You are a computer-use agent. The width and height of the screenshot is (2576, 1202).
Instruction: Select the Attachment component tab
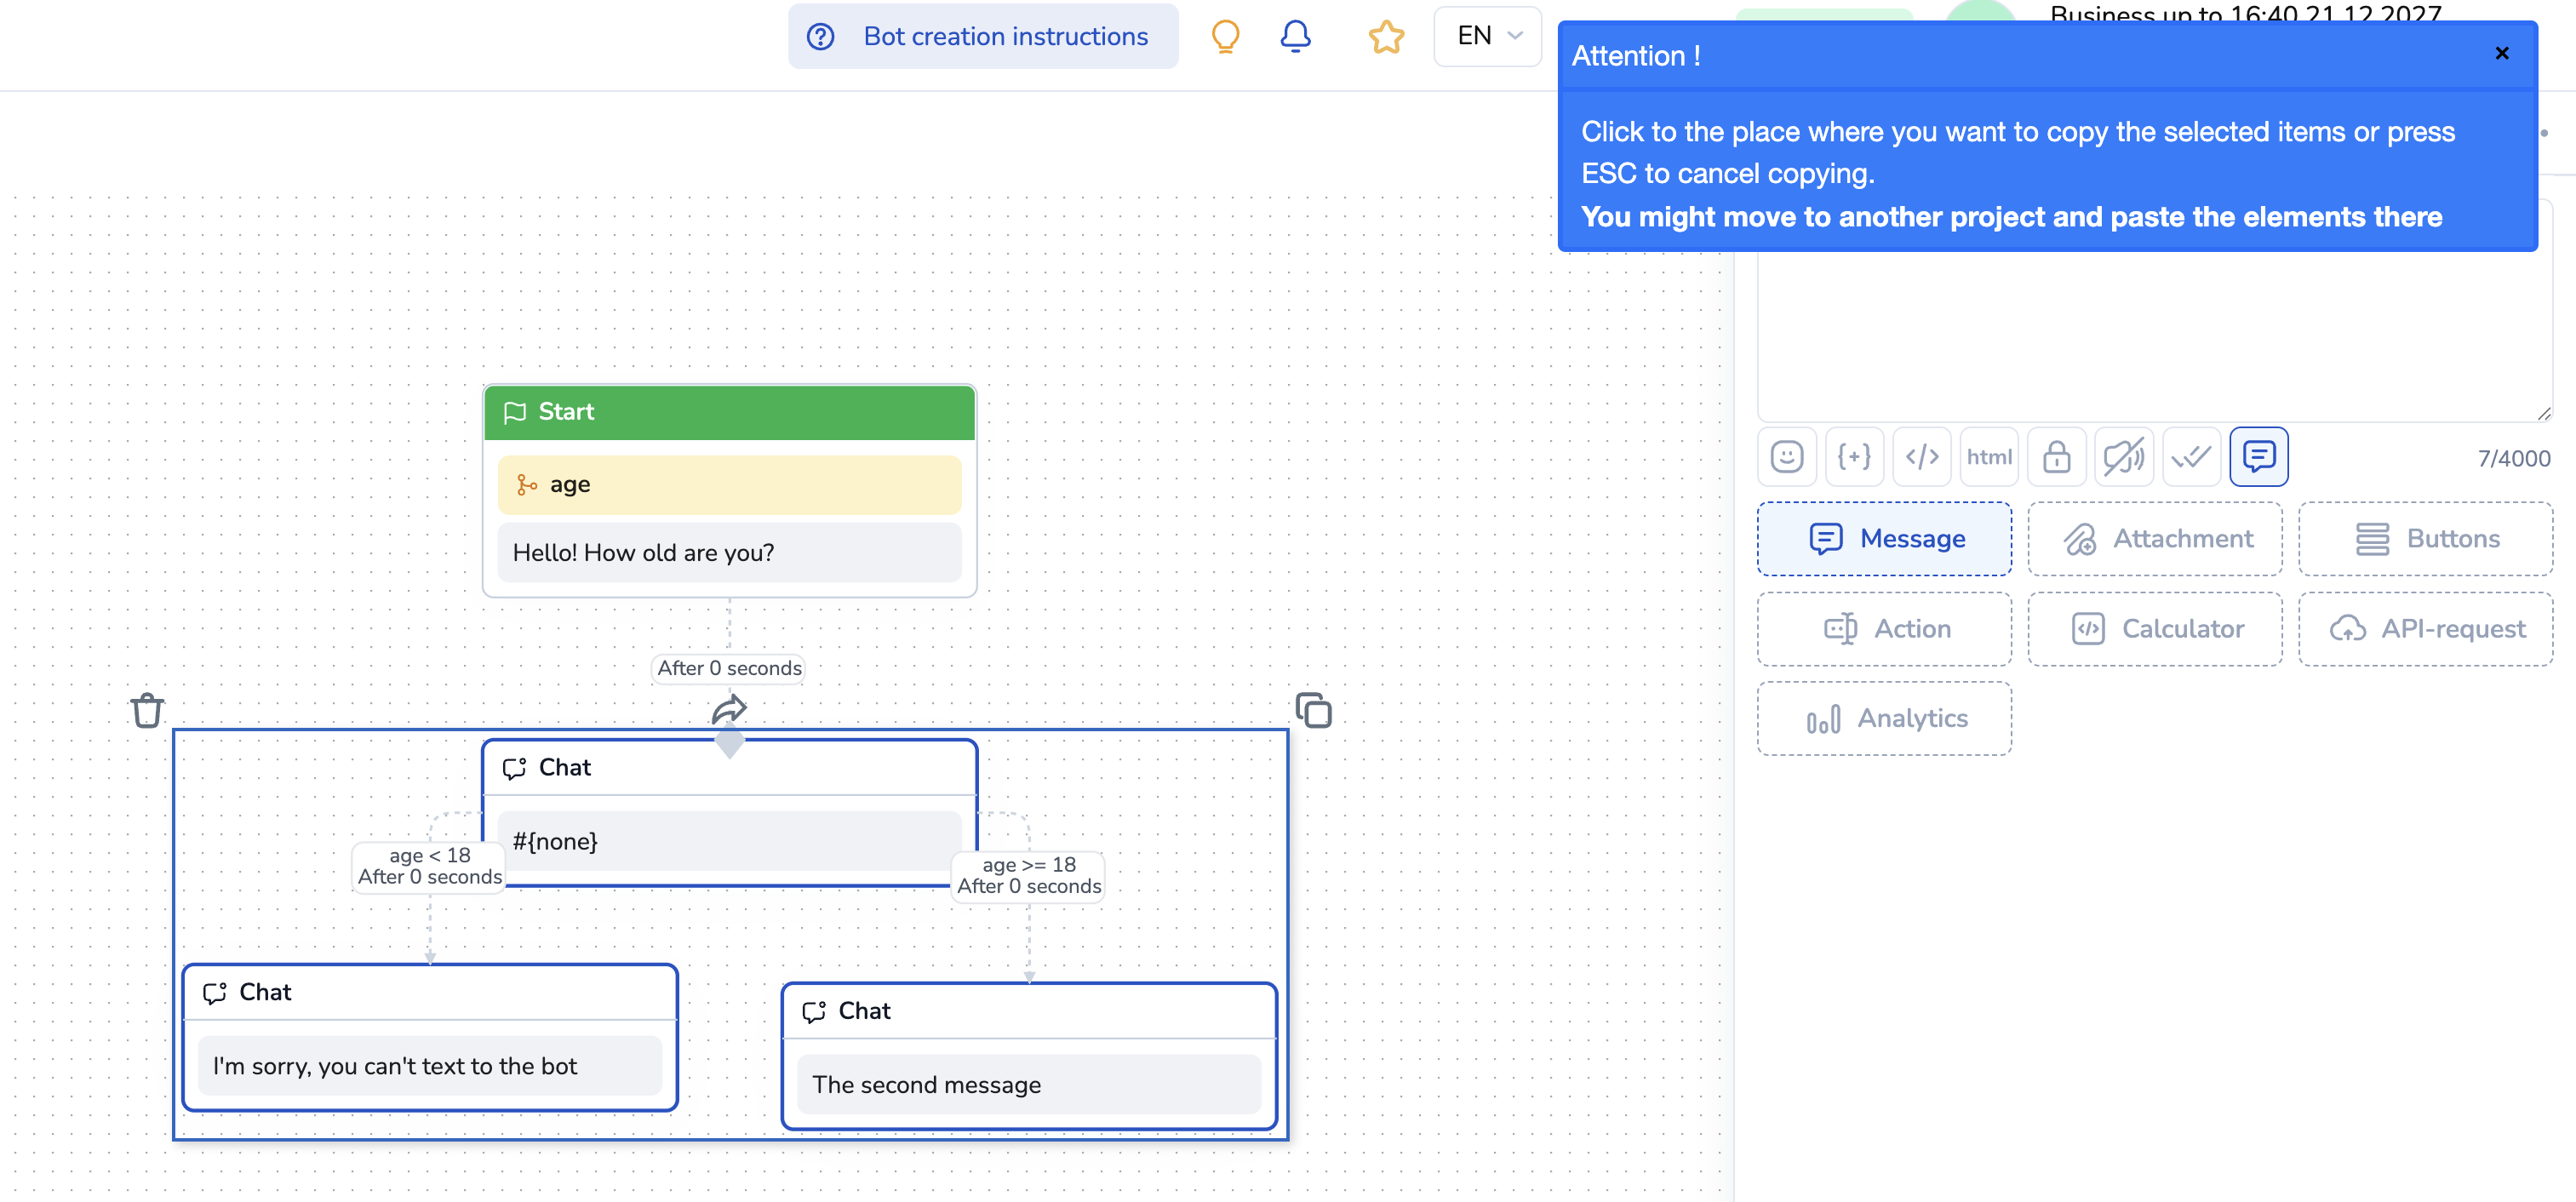[x=2154, y=539]
